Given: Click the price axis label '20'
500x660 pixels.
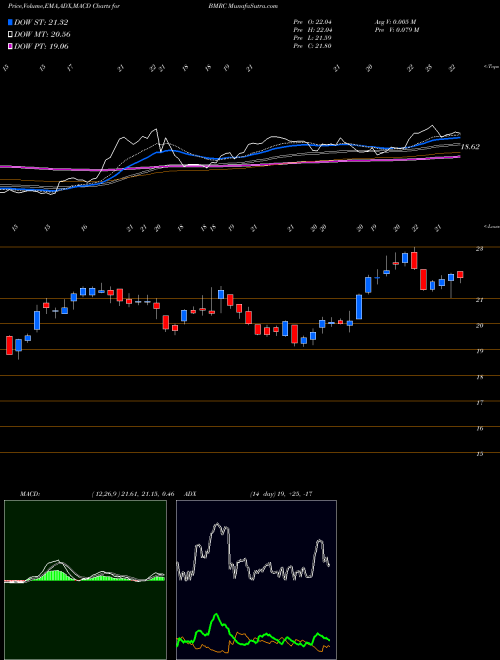Looking at the screenshot, I should click(x=479, y=325).
